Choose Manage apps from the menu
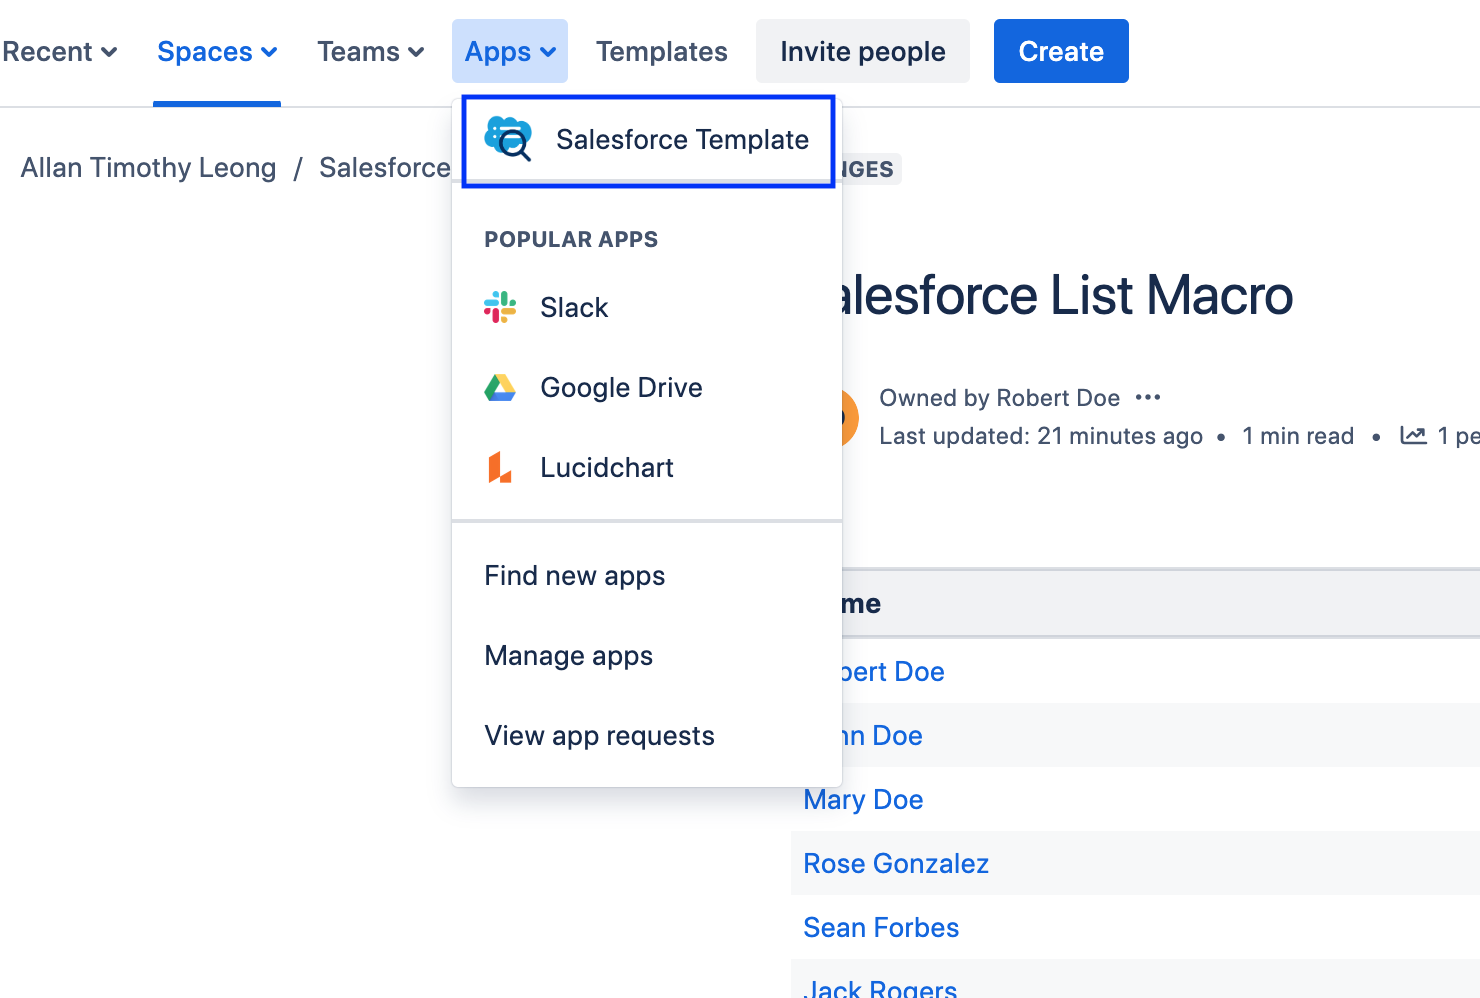The height and width of the screenshot is (998, 1480). tap(569, 656)
